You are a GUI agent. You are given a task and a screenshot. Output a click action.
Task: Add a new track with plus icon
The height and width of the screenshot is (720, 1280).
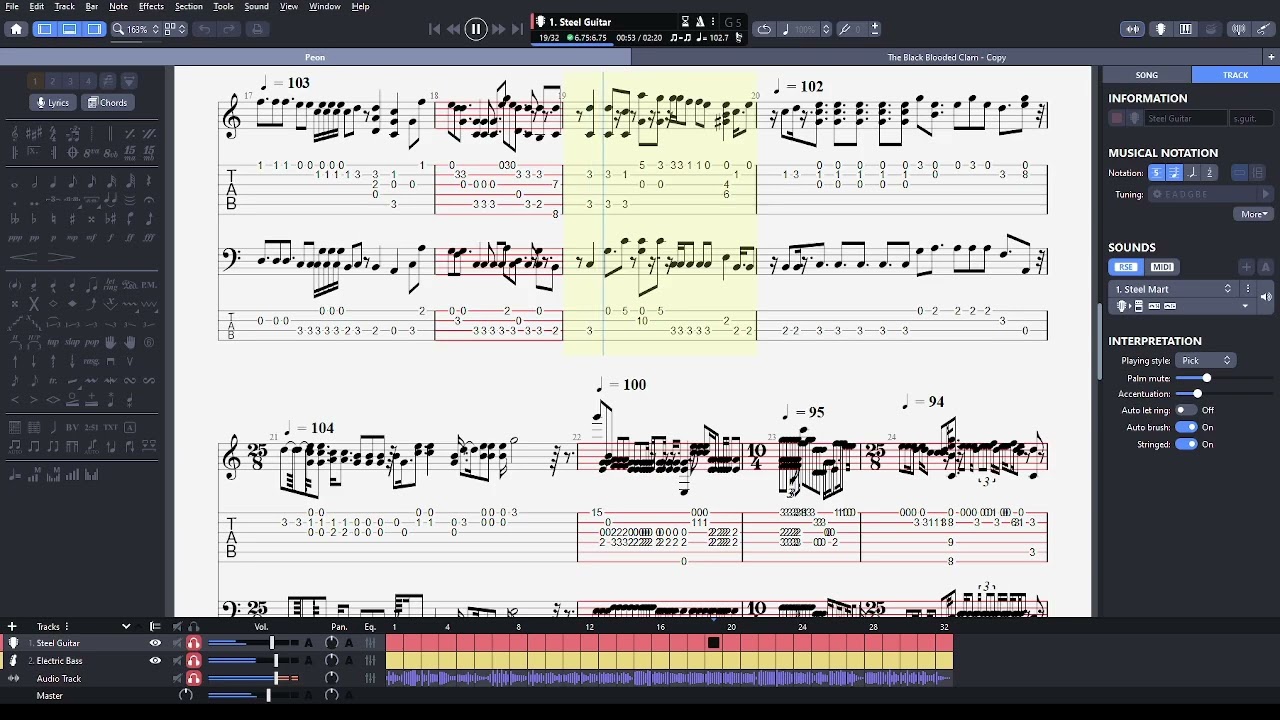12,626
